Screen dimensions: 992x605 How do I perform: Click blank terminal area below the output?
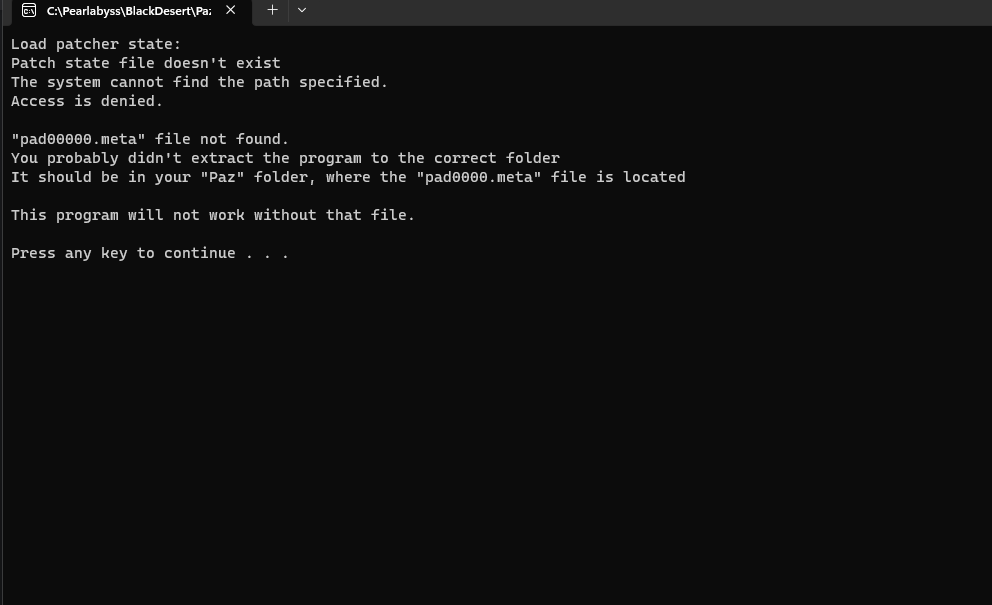(x=500, y=430)
